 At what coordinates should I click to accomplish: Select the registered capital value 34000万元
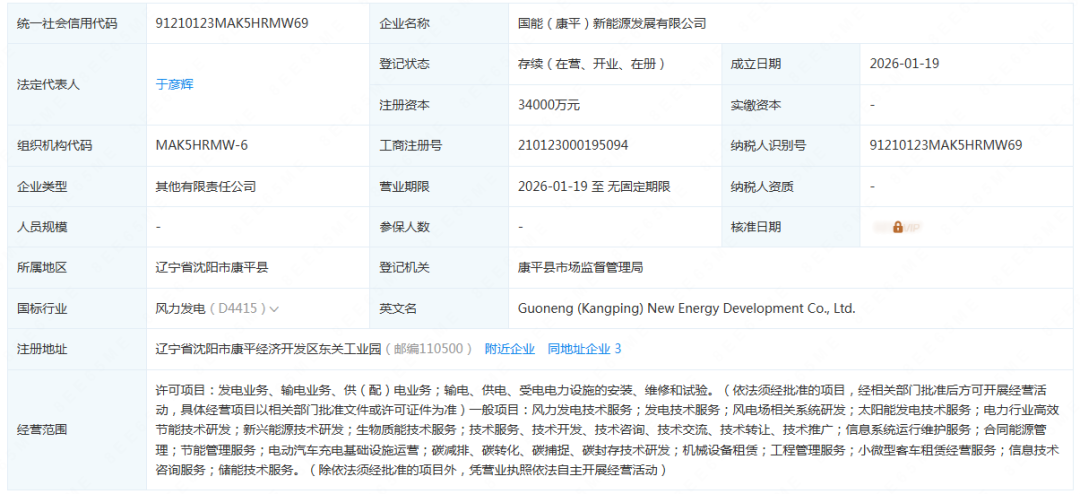click(549, 105)
